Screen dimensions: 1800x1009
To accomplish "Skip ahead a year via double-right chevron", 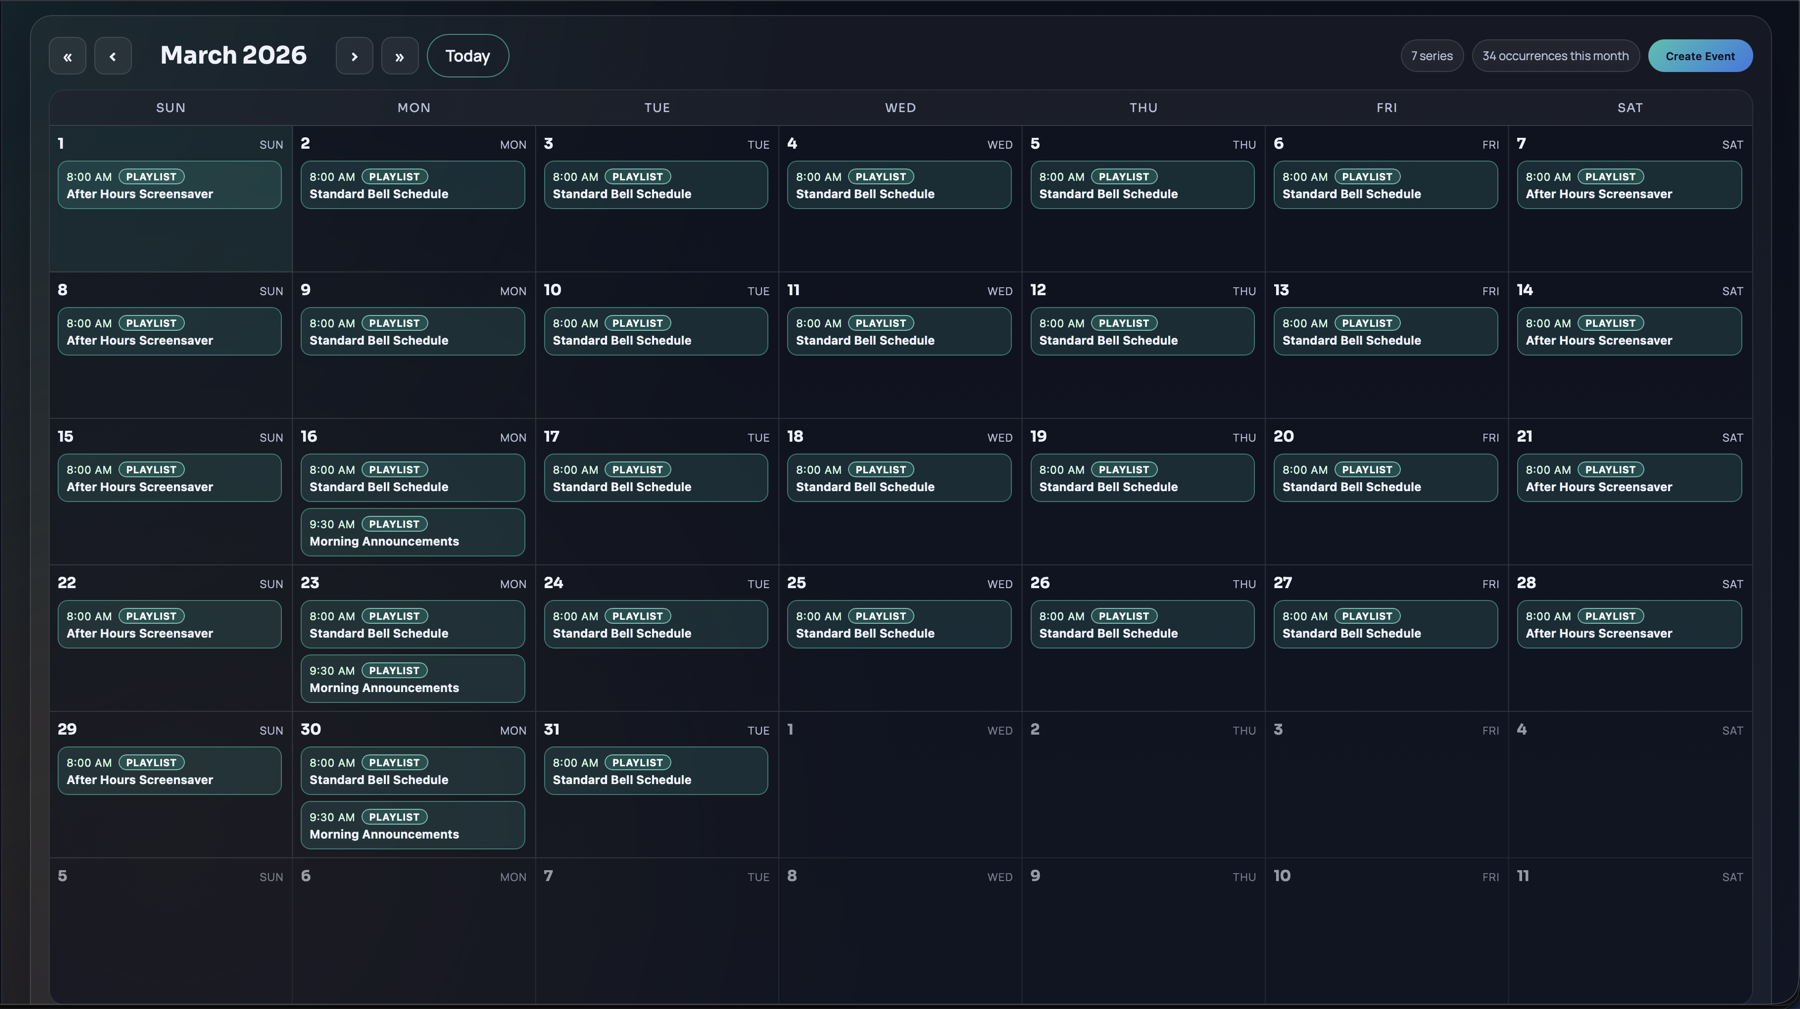I will tap(400, 56).
